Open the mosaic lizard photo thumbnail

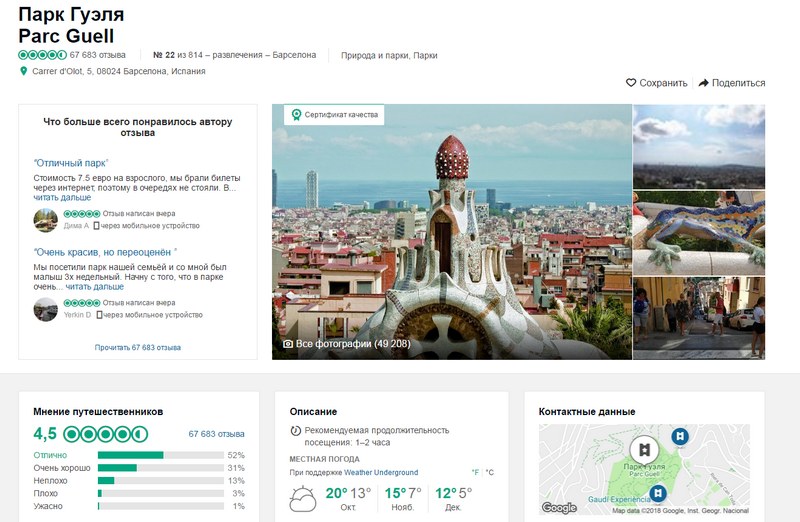pos(698,232)
